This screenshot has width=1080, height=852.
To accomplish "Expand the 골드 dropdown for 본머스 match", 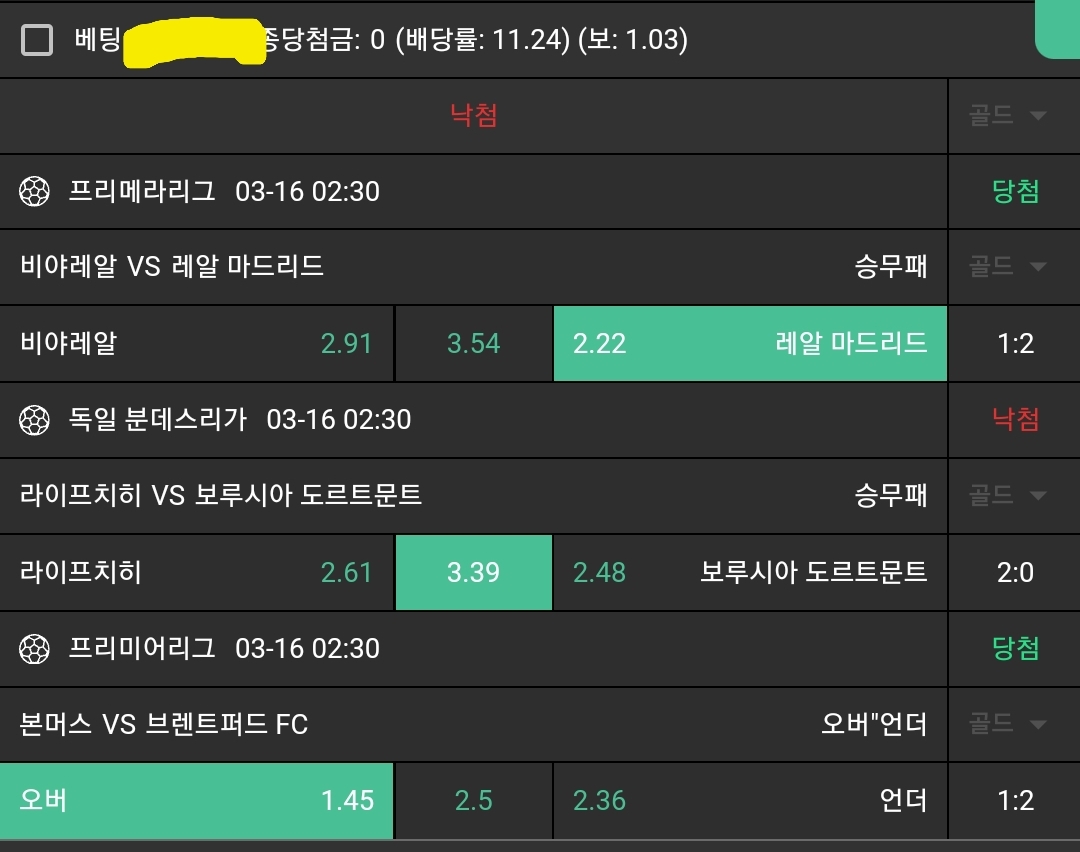I will [1007, 724].
